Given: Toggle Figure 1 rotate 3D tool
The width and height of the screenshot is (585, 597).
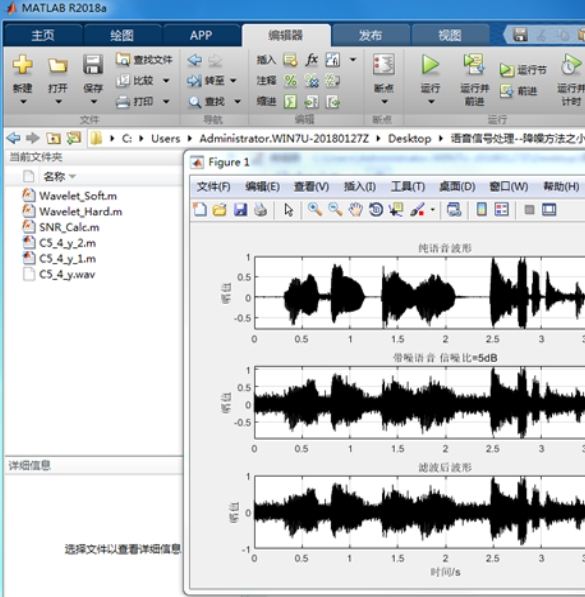Looking at the screenshot, I should tap(376, 209).
